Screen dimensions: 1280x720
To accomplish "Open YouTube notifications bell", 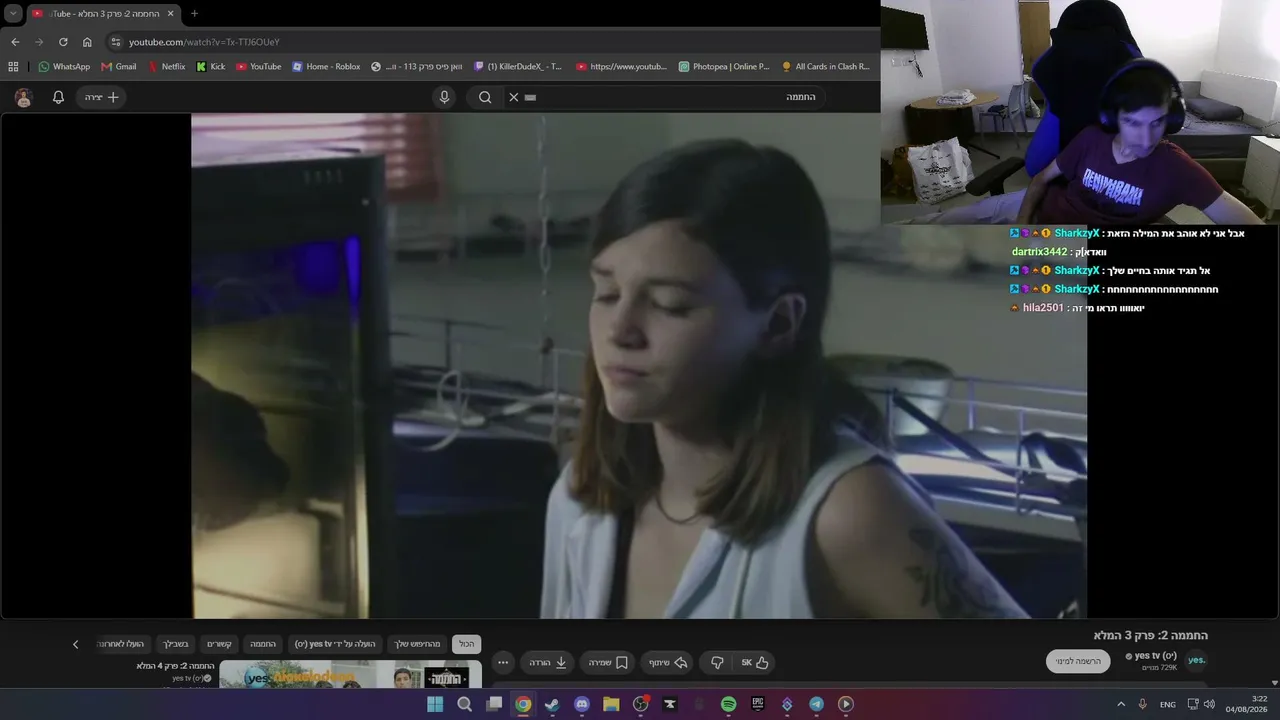I will [58, 97].
